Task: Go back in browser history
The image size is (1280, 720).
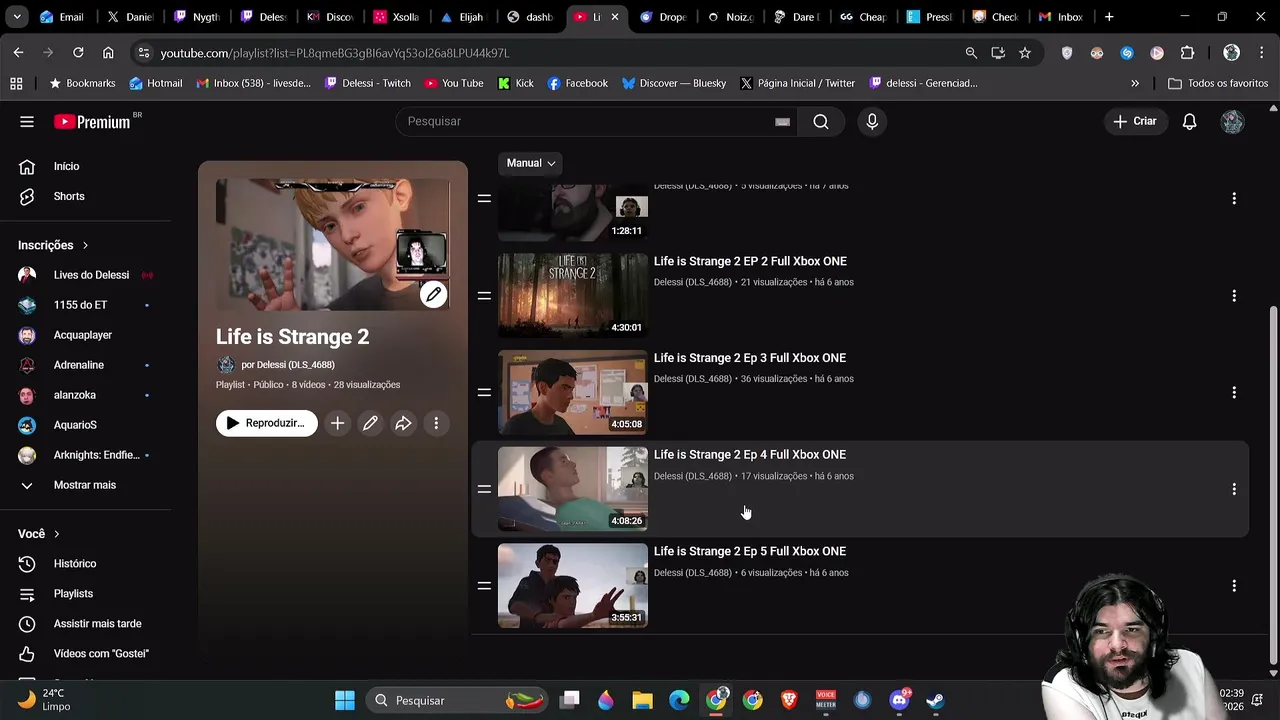Action: [x=19, y=53]
